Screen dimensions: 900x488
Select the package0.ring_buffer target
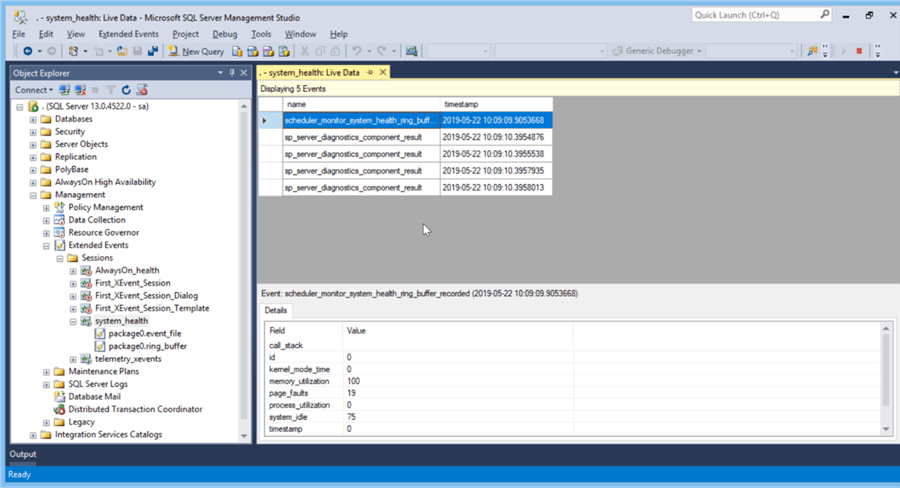(148, 346)
